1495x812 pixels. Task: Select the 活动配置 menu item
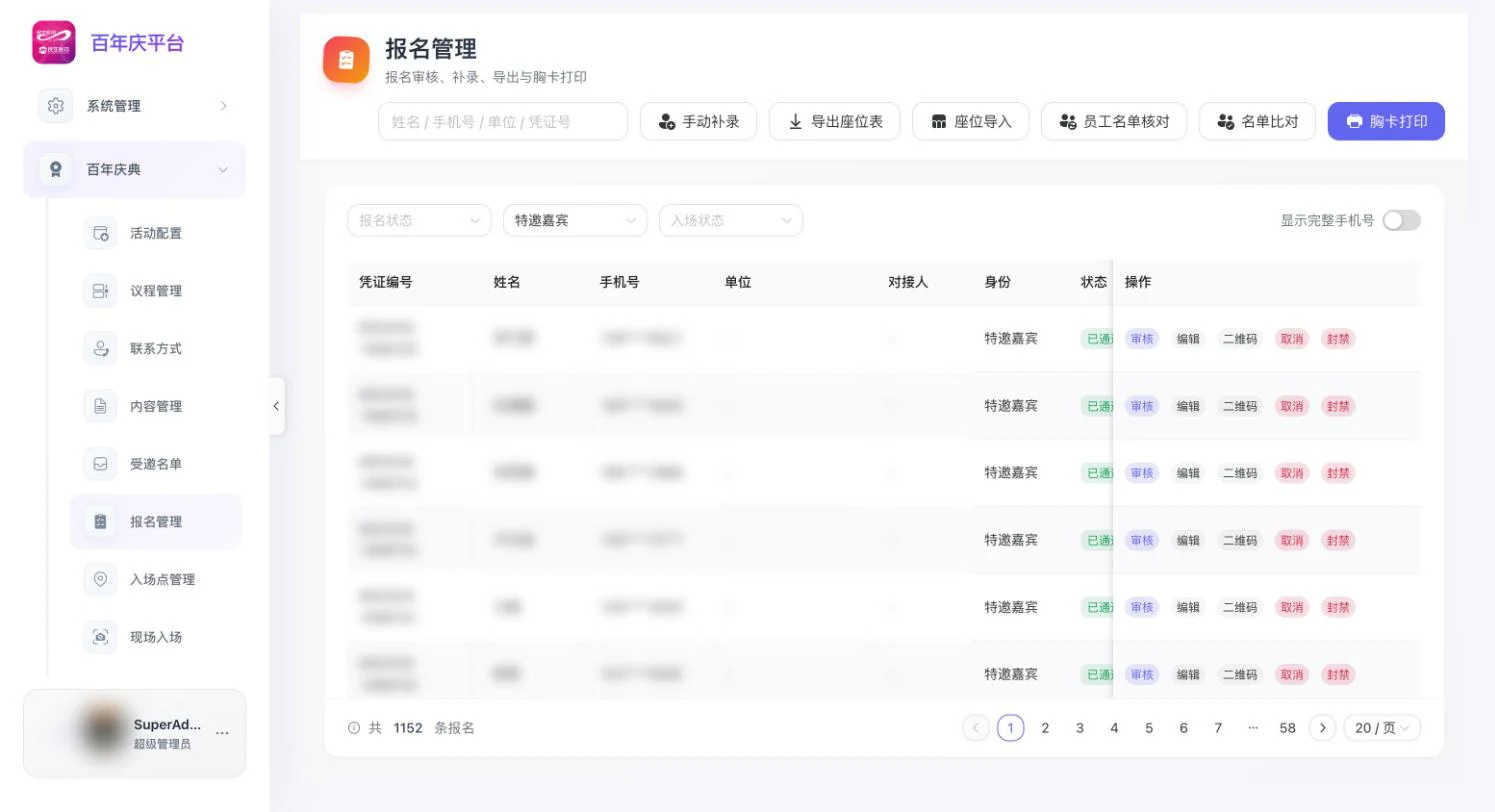pyautogui.click(x=156, y=234)
